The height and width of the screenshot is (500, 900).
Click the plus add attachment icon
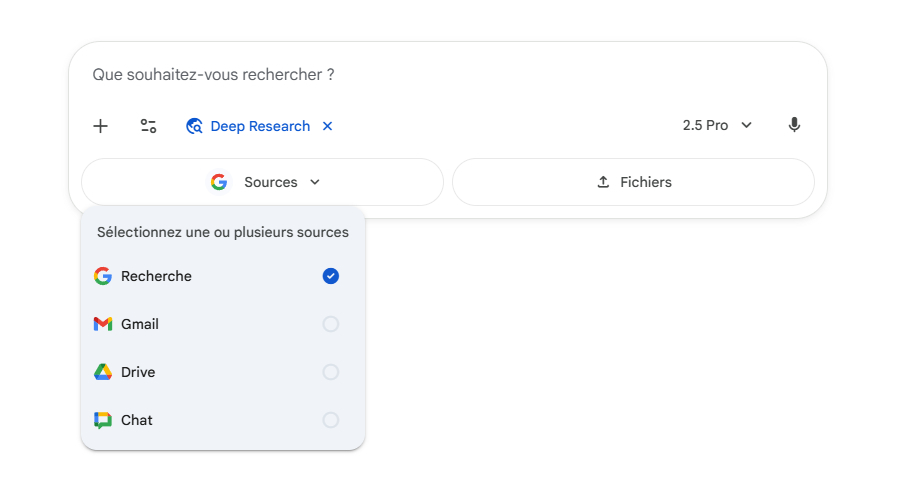(100, 126)
